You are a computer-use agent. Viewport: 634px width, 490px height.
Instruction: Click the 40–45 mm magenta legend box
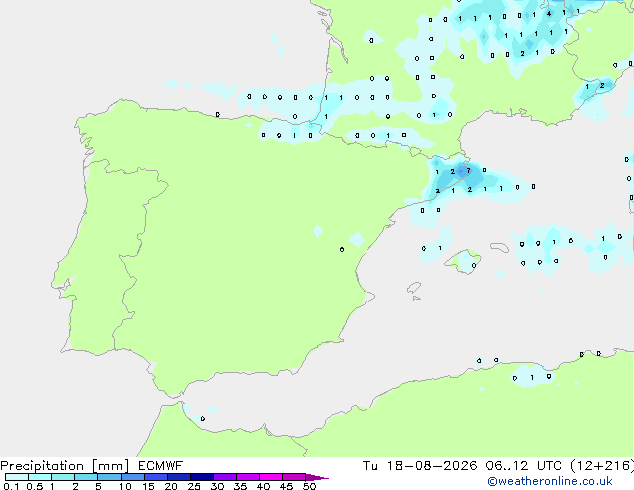click(271, 477)
